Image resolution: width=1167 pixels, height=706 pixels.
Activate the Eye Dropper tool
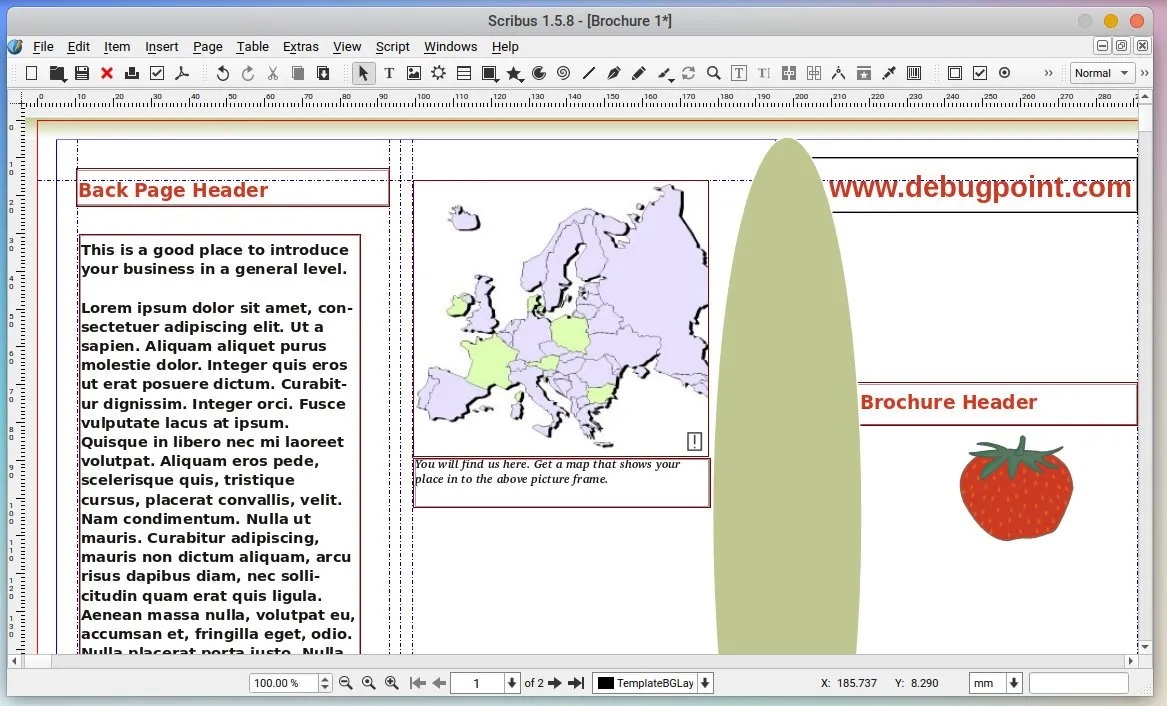click(889, 73)
